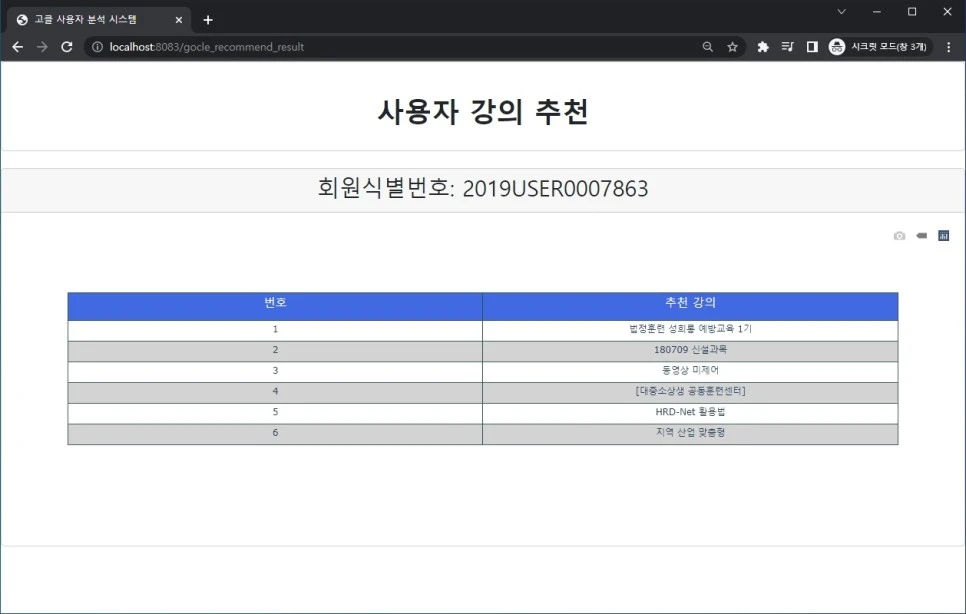The height and width of the screenshot is (614, 966).
Task: Click the row number 1 cell
Action: [275, 331]
